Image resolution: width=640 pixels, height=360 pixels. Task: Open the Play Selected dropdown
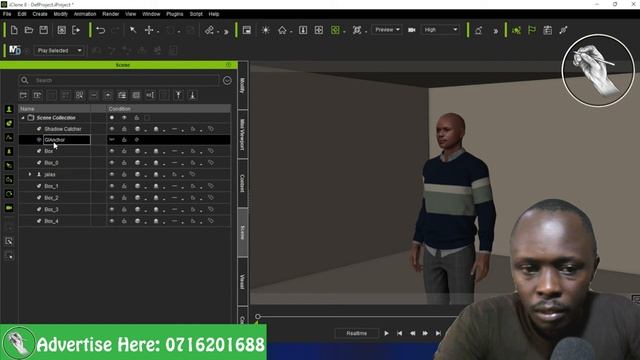(59, 50)
